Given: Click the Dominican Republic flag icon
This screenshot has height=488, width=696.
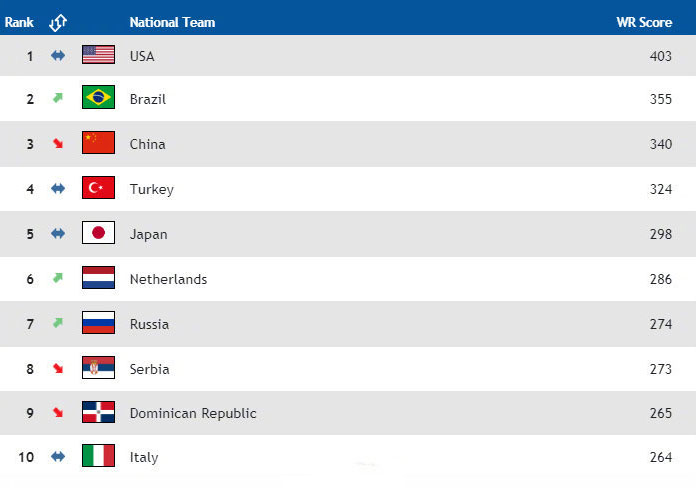Looking at the screenshot, I should pos(98,412).
